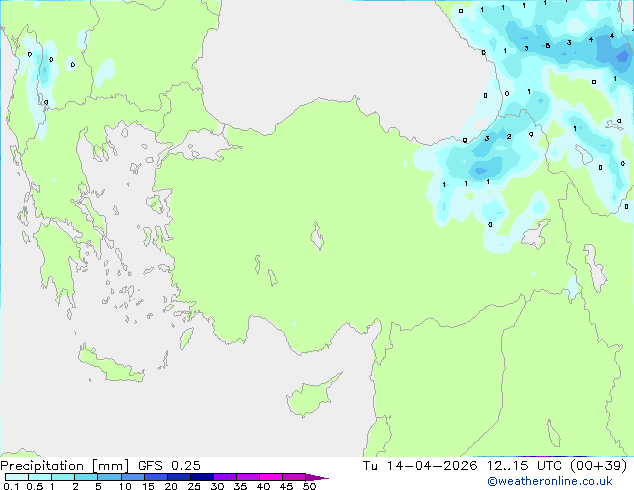Click the legend label '0.5'
Image resolution: width=634 pixels, height=490 pixels.
tap(34, 486)
